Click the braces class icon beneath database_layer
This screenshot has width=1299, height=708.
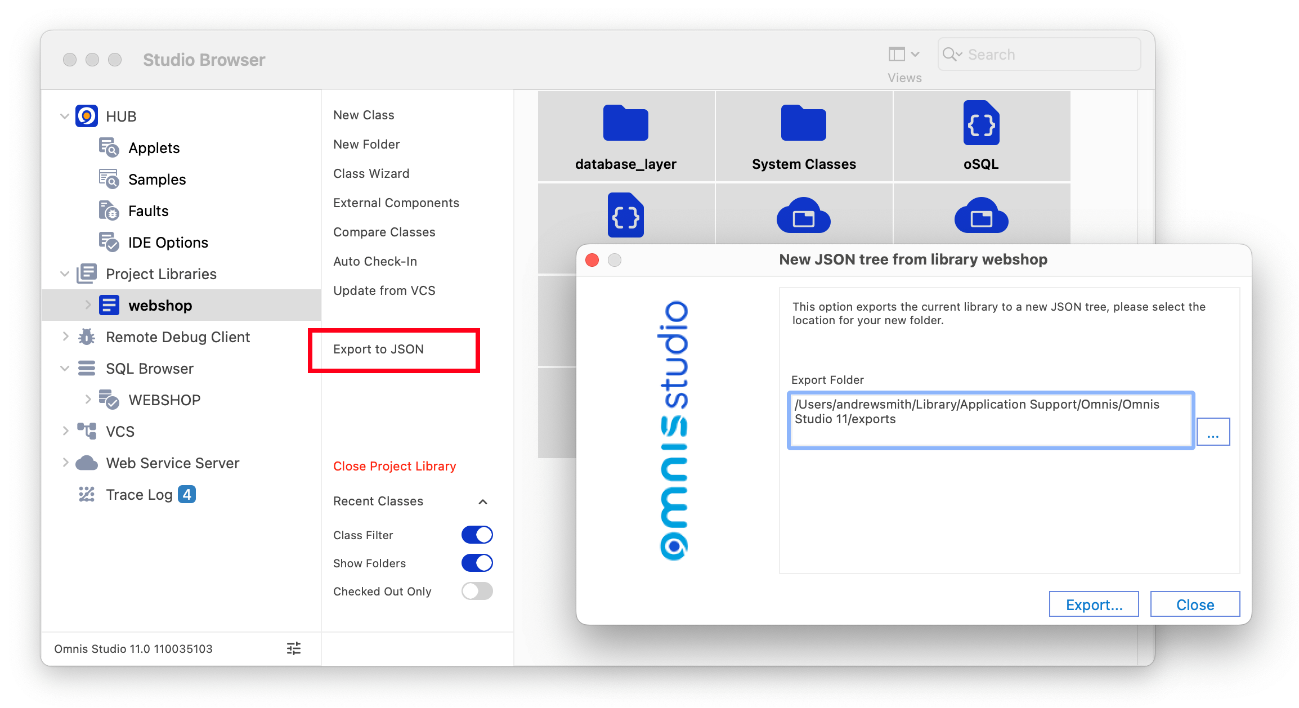tap(626, 215)
